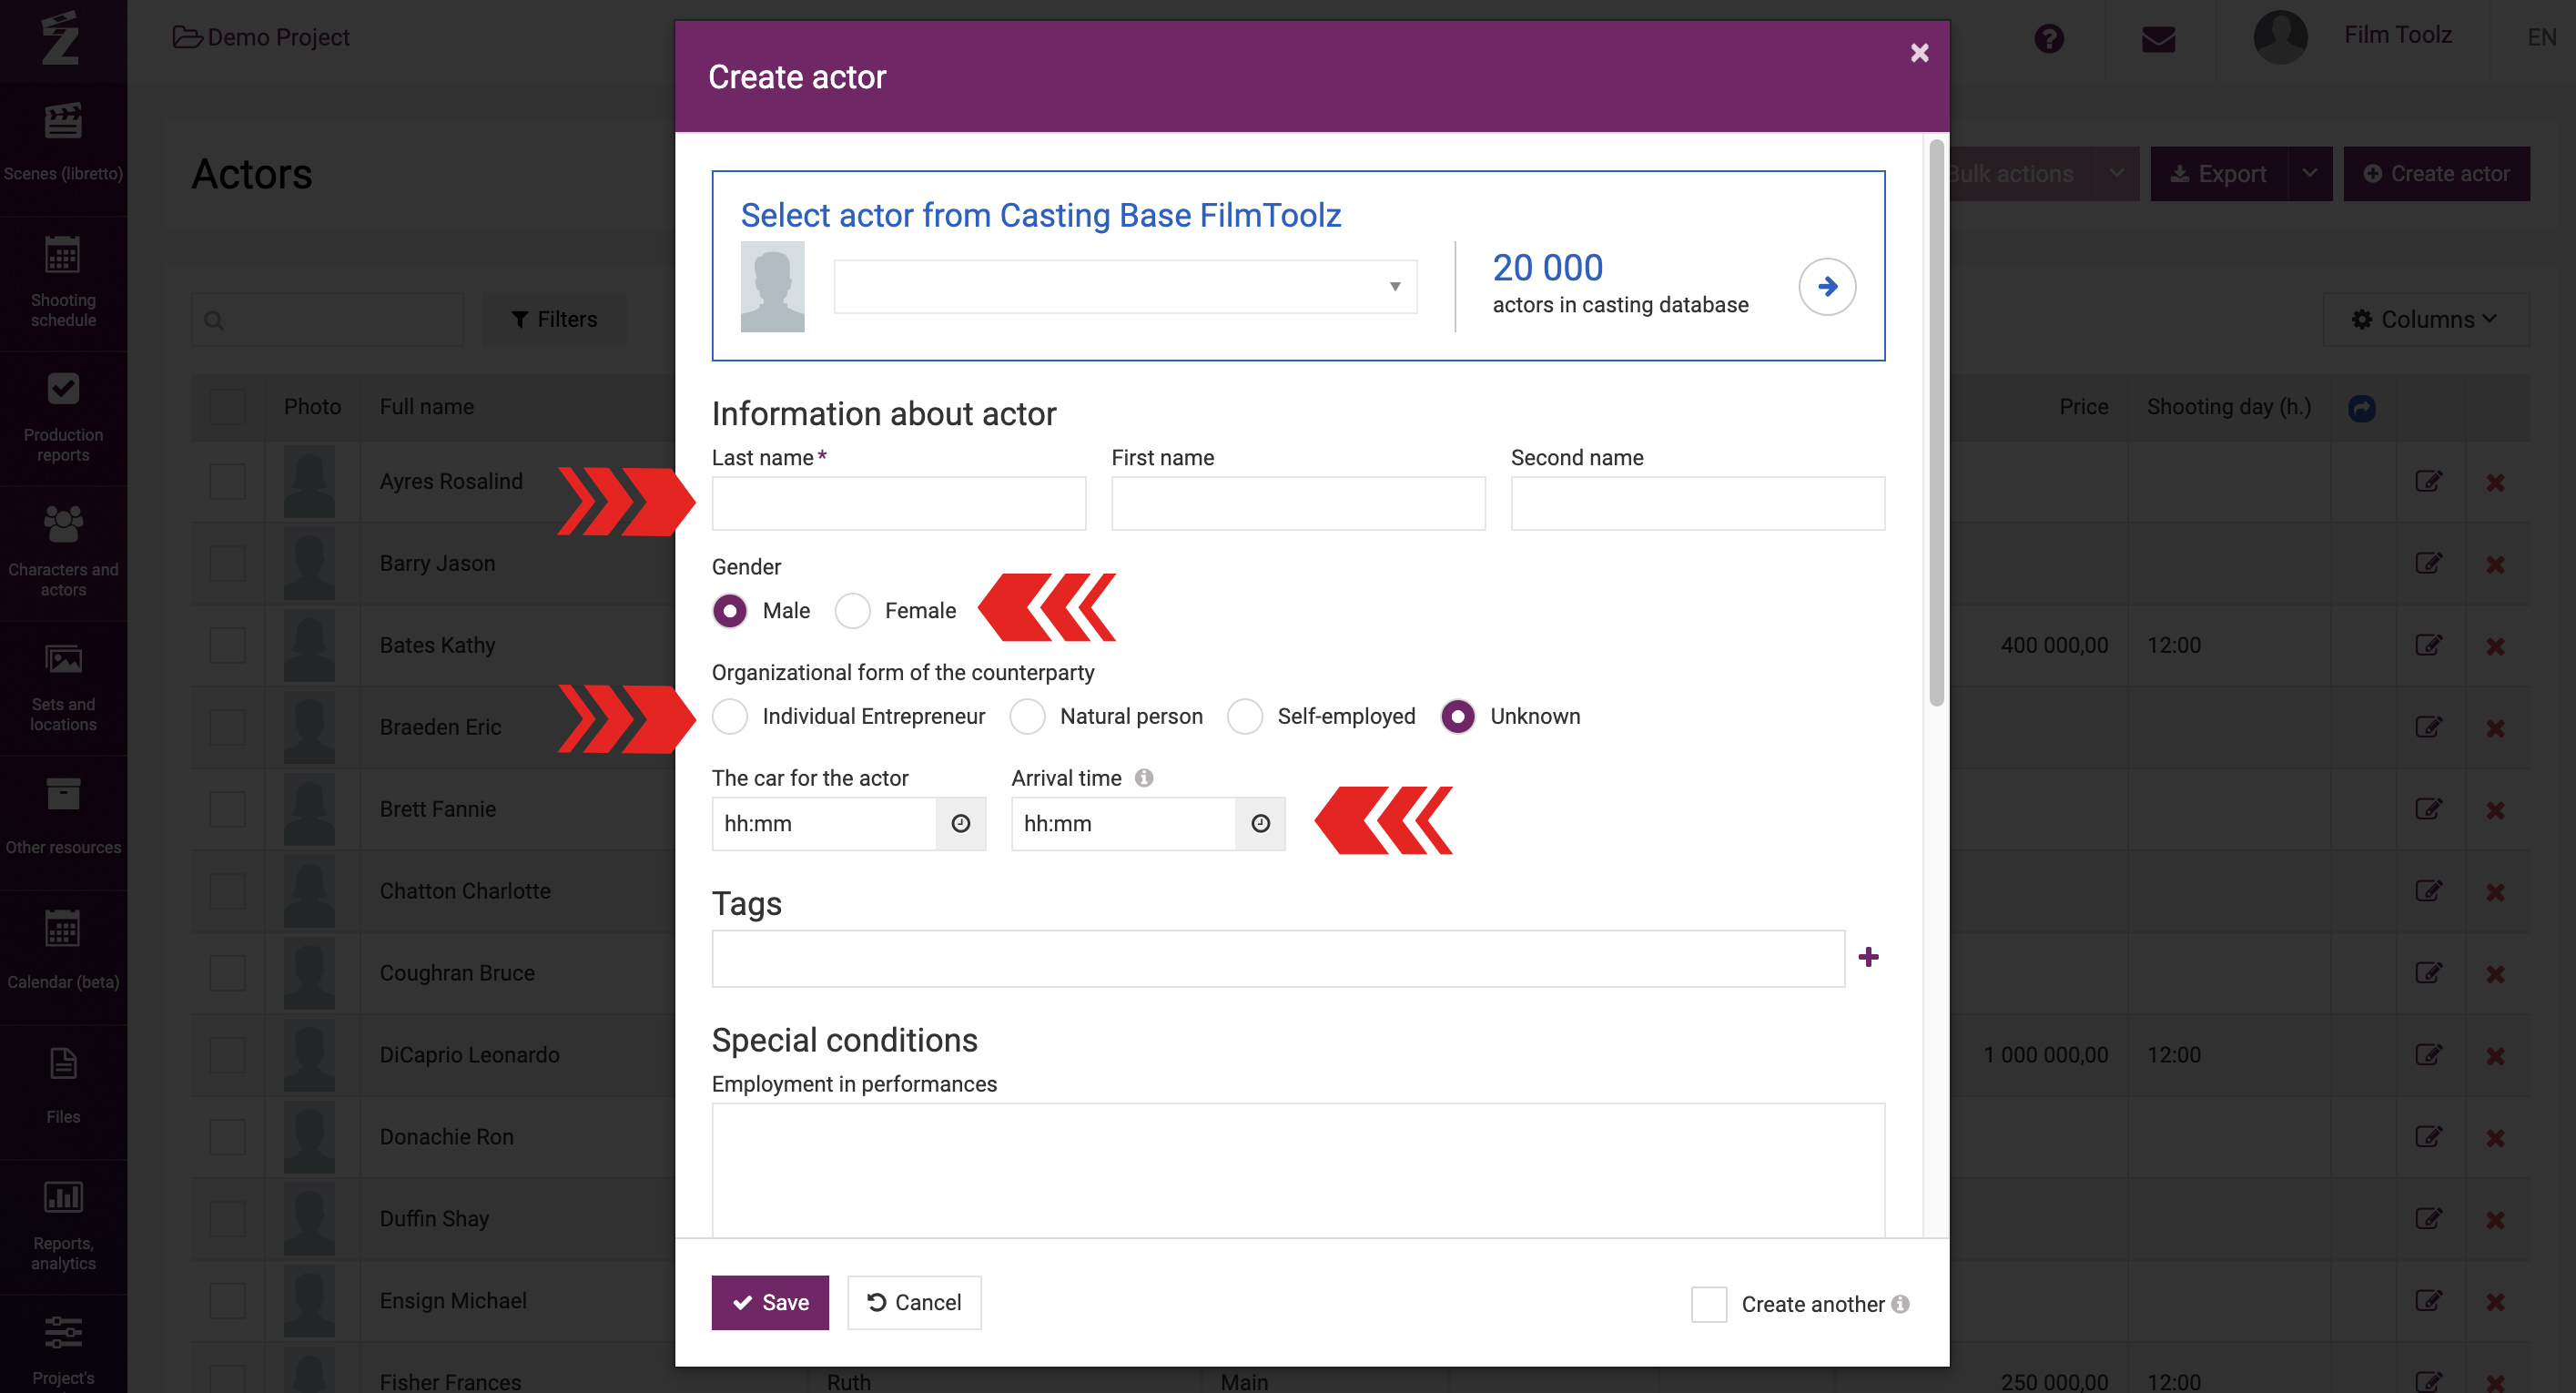
Task: Open the Columns dropdown
Action: point(2426,320)
